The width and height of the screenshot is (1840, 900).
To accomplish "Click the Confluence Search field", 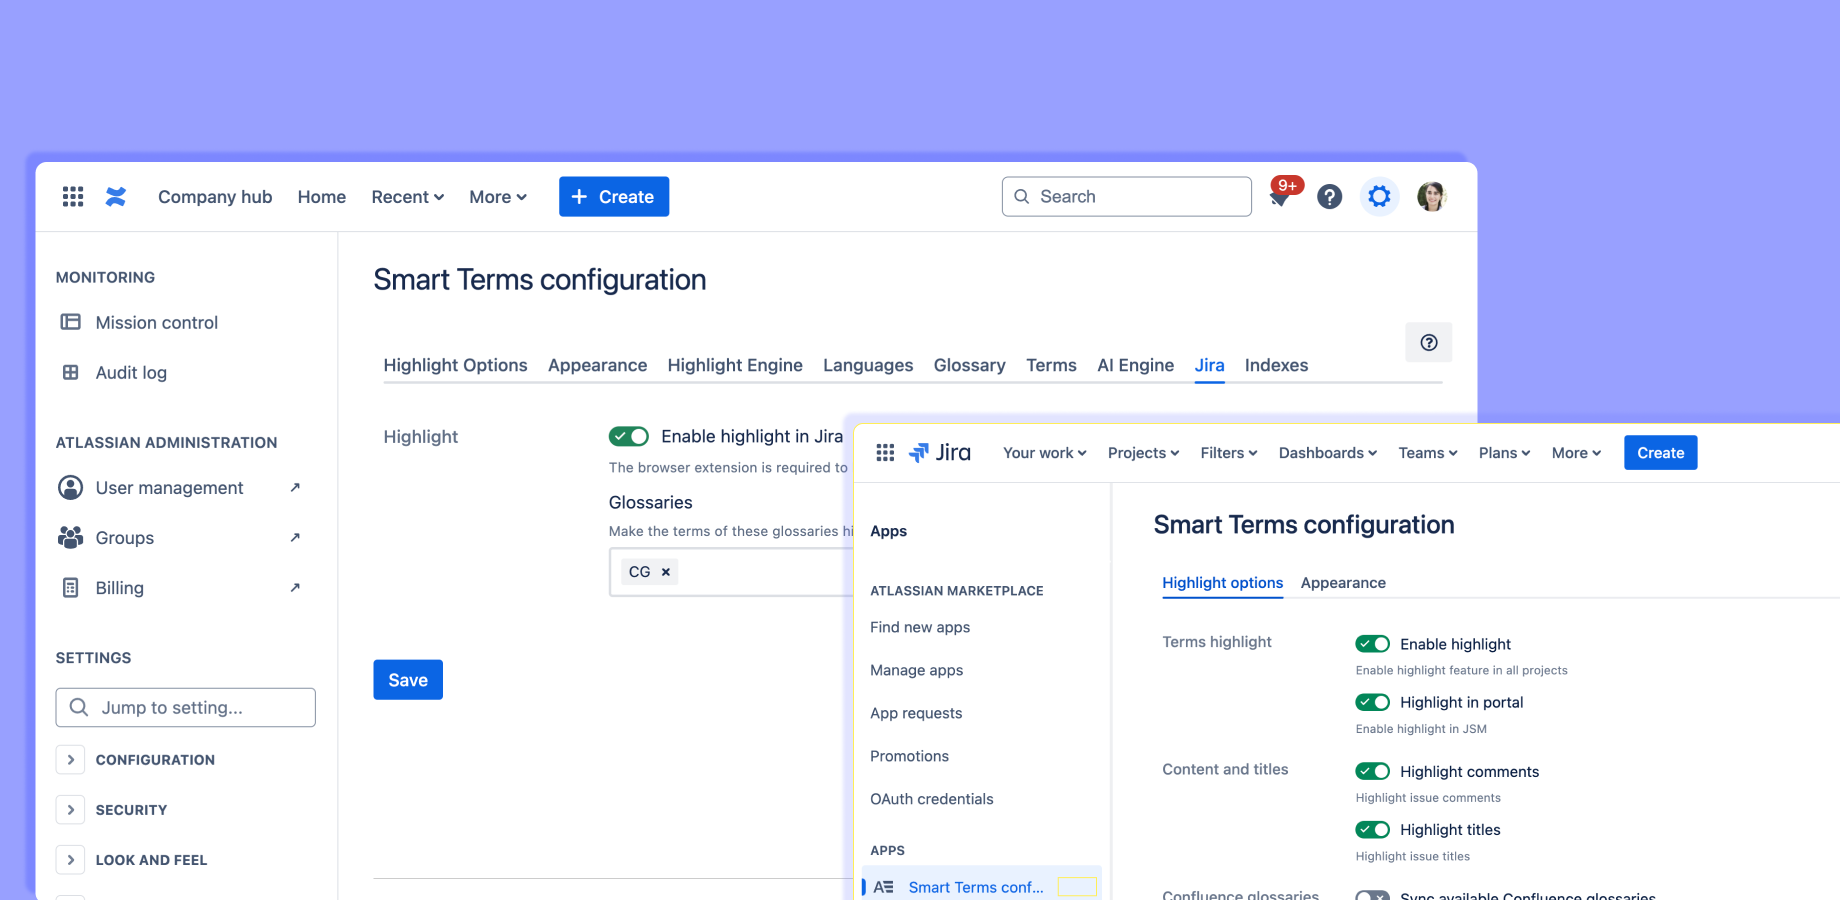I will (1127, 197).
